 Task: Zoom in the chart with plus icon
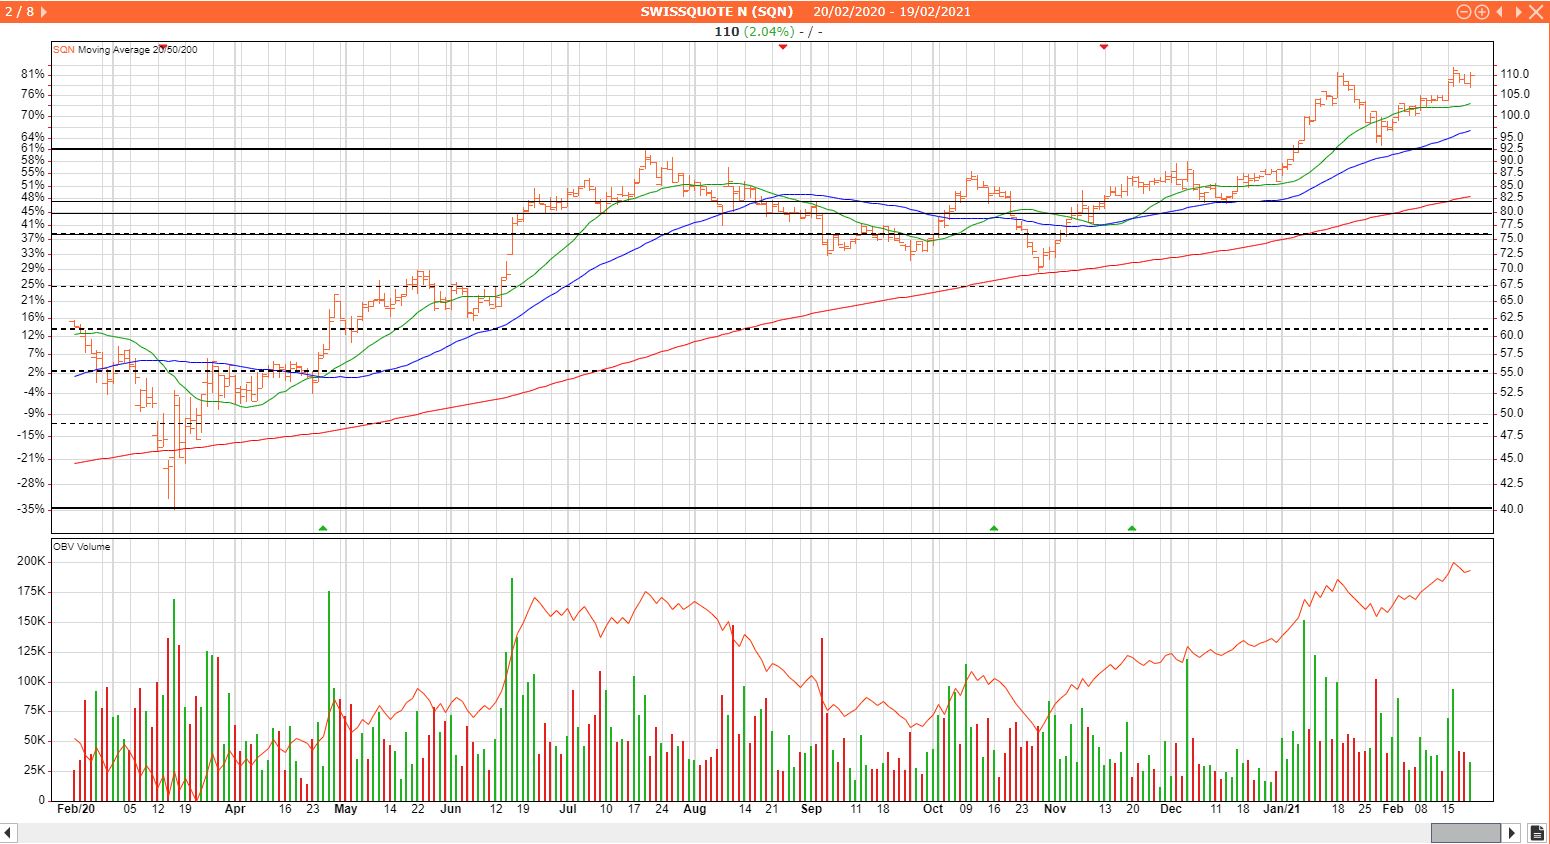(x=1482, y=12)
